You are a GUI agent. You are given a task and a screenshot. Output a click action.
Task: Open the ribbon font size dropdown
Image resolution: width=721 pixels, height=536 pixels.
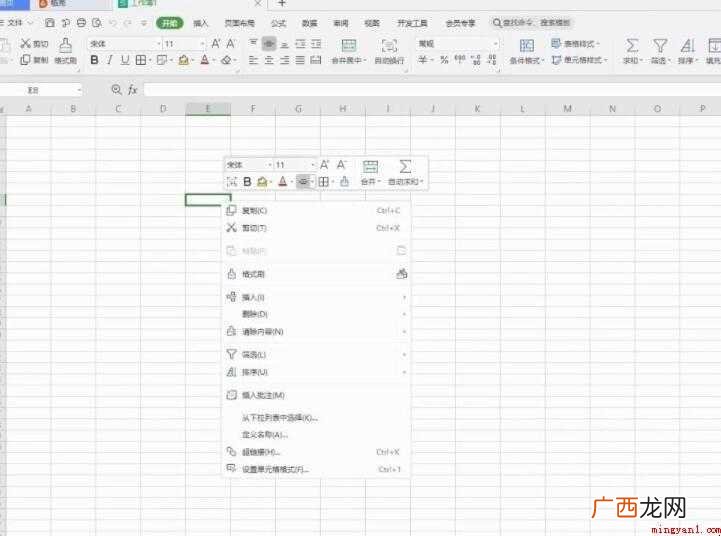click(x=202, y=44)
